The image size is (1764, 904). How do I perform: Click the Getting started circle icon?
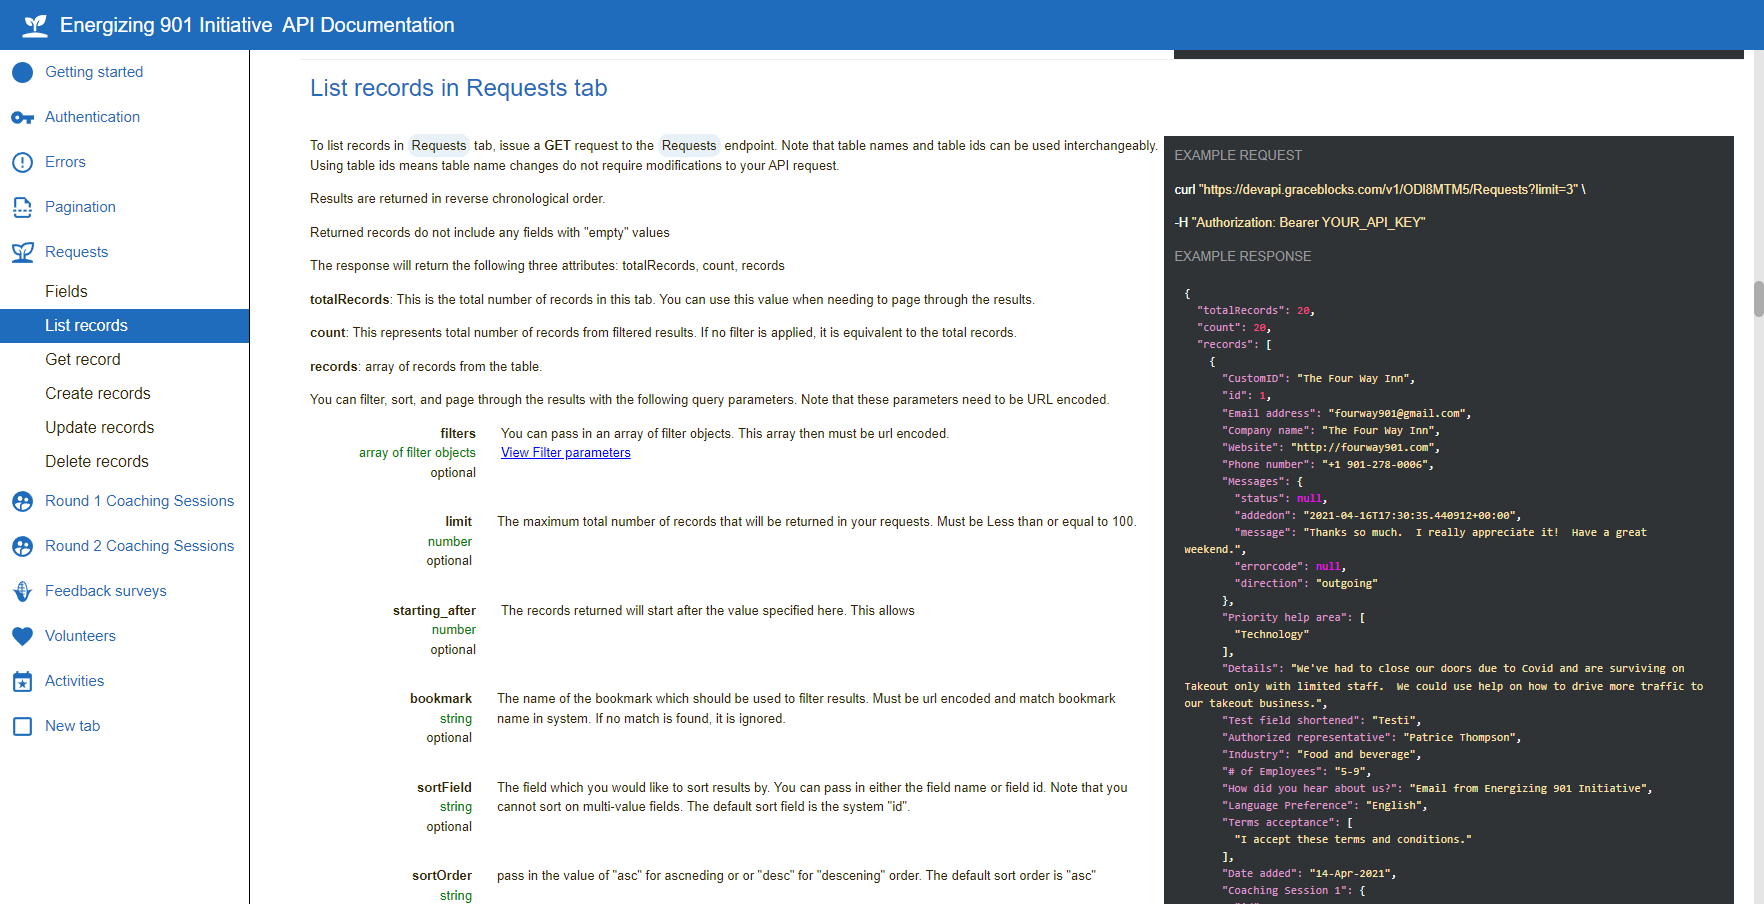[x=22, y=72]
